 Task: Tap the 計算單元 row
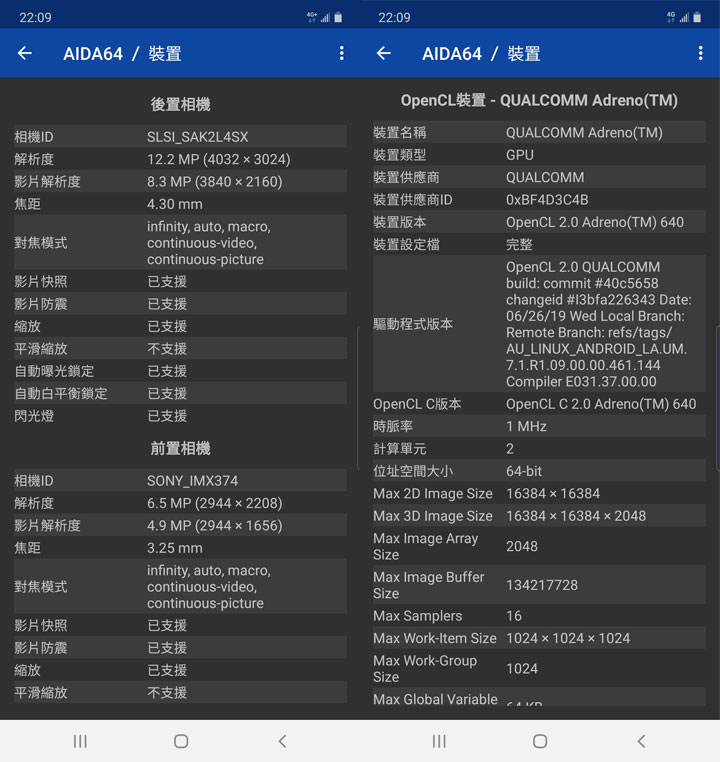coord(539,449)
